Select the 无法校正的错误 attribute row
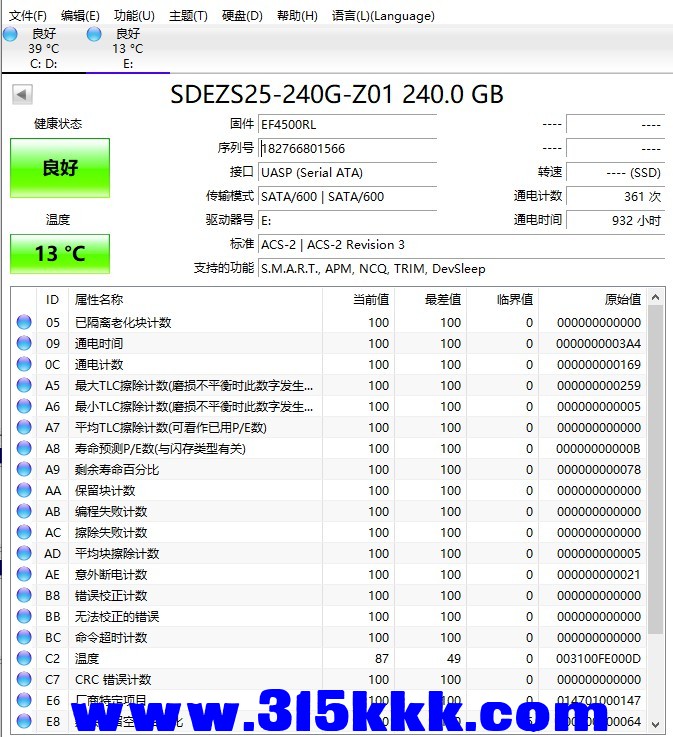This screenshot has width=673, height=737. (329, 616)
